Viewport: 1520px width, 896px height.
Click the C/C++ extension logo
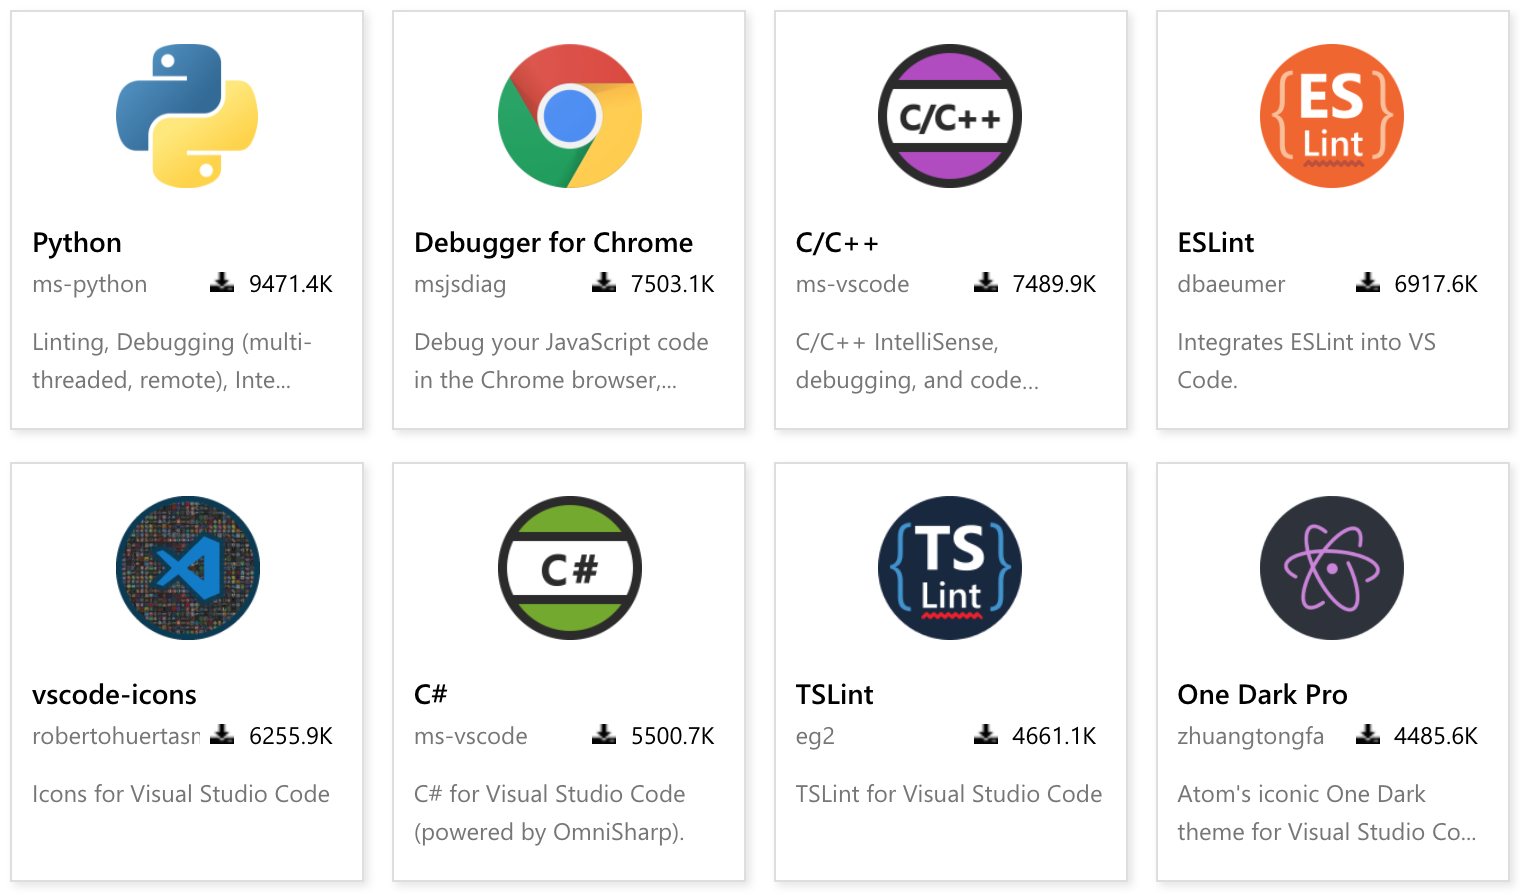pyautogui.click(x=950, y=116)
